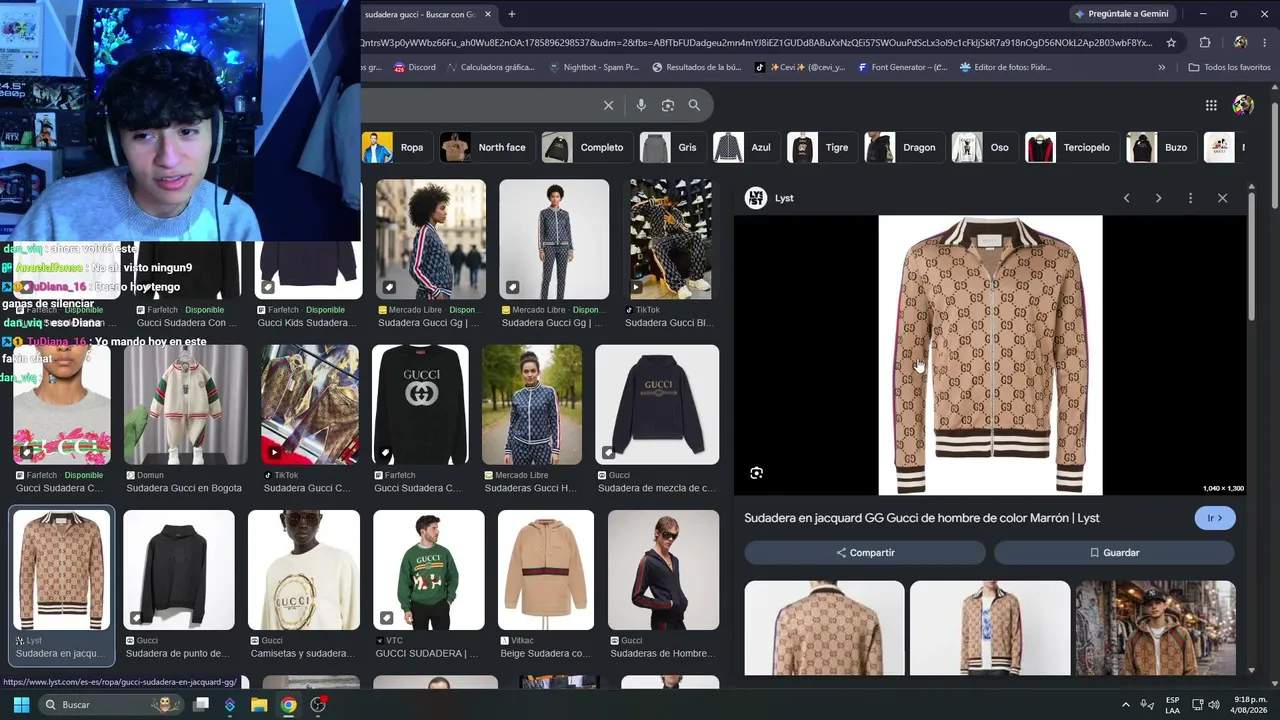Filter results by the Dragon chip
Screen dimensions: 1280x720
click(x=903, y=147)
